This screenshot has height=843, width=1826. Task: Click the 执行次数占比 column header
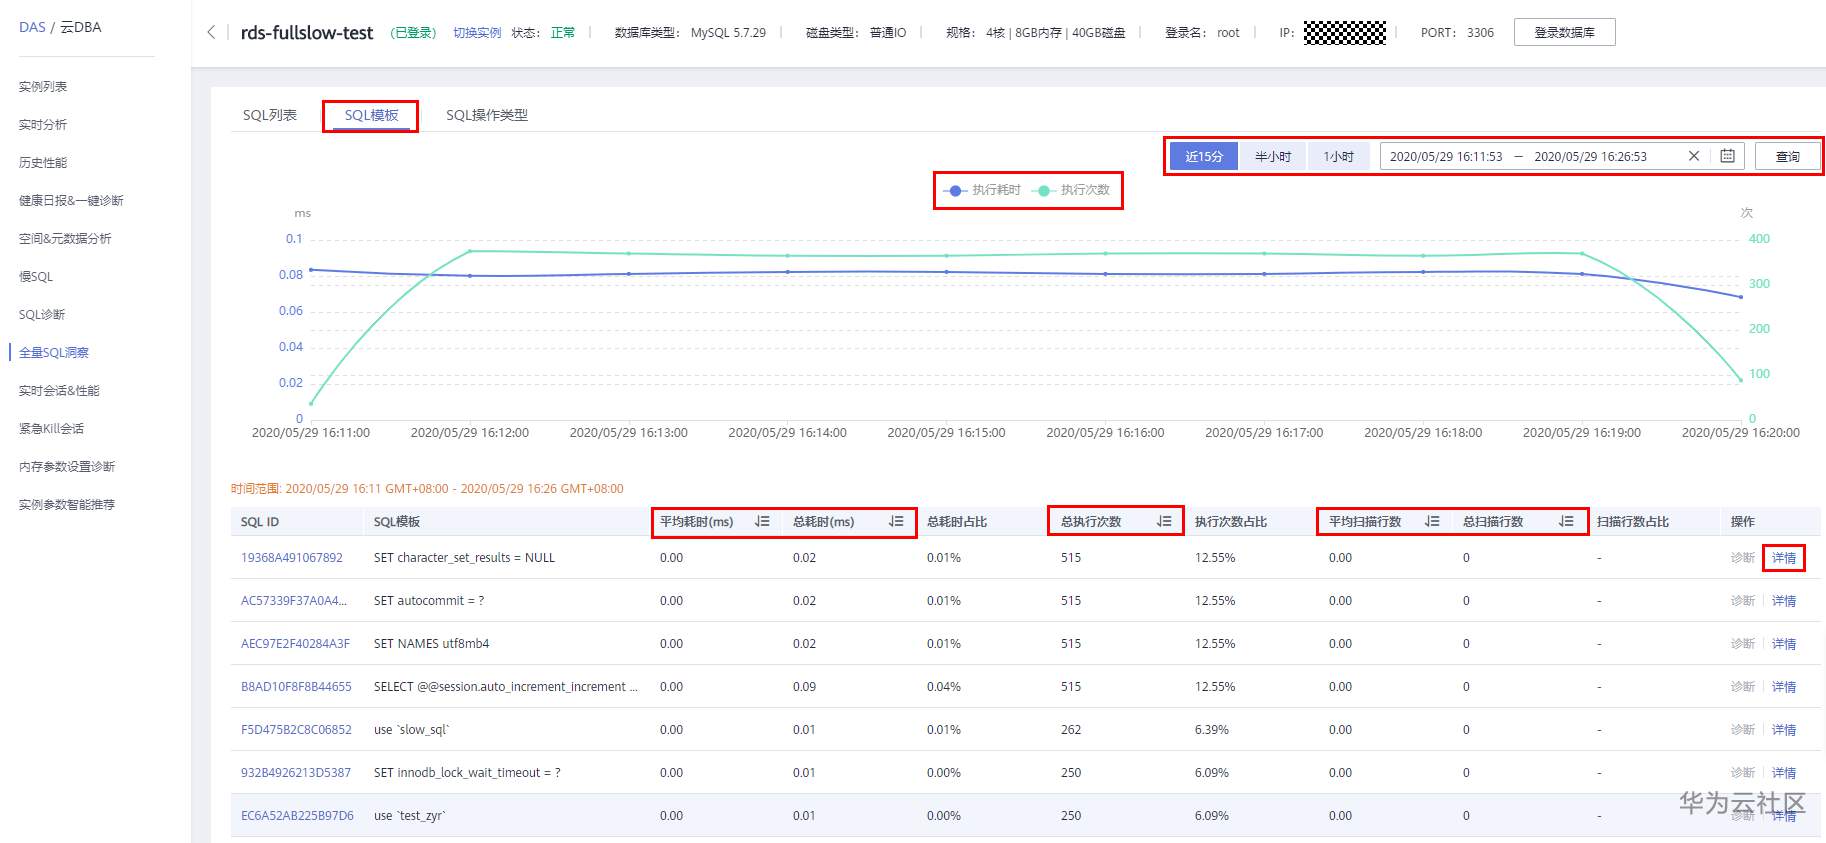tap(1231, 522)
